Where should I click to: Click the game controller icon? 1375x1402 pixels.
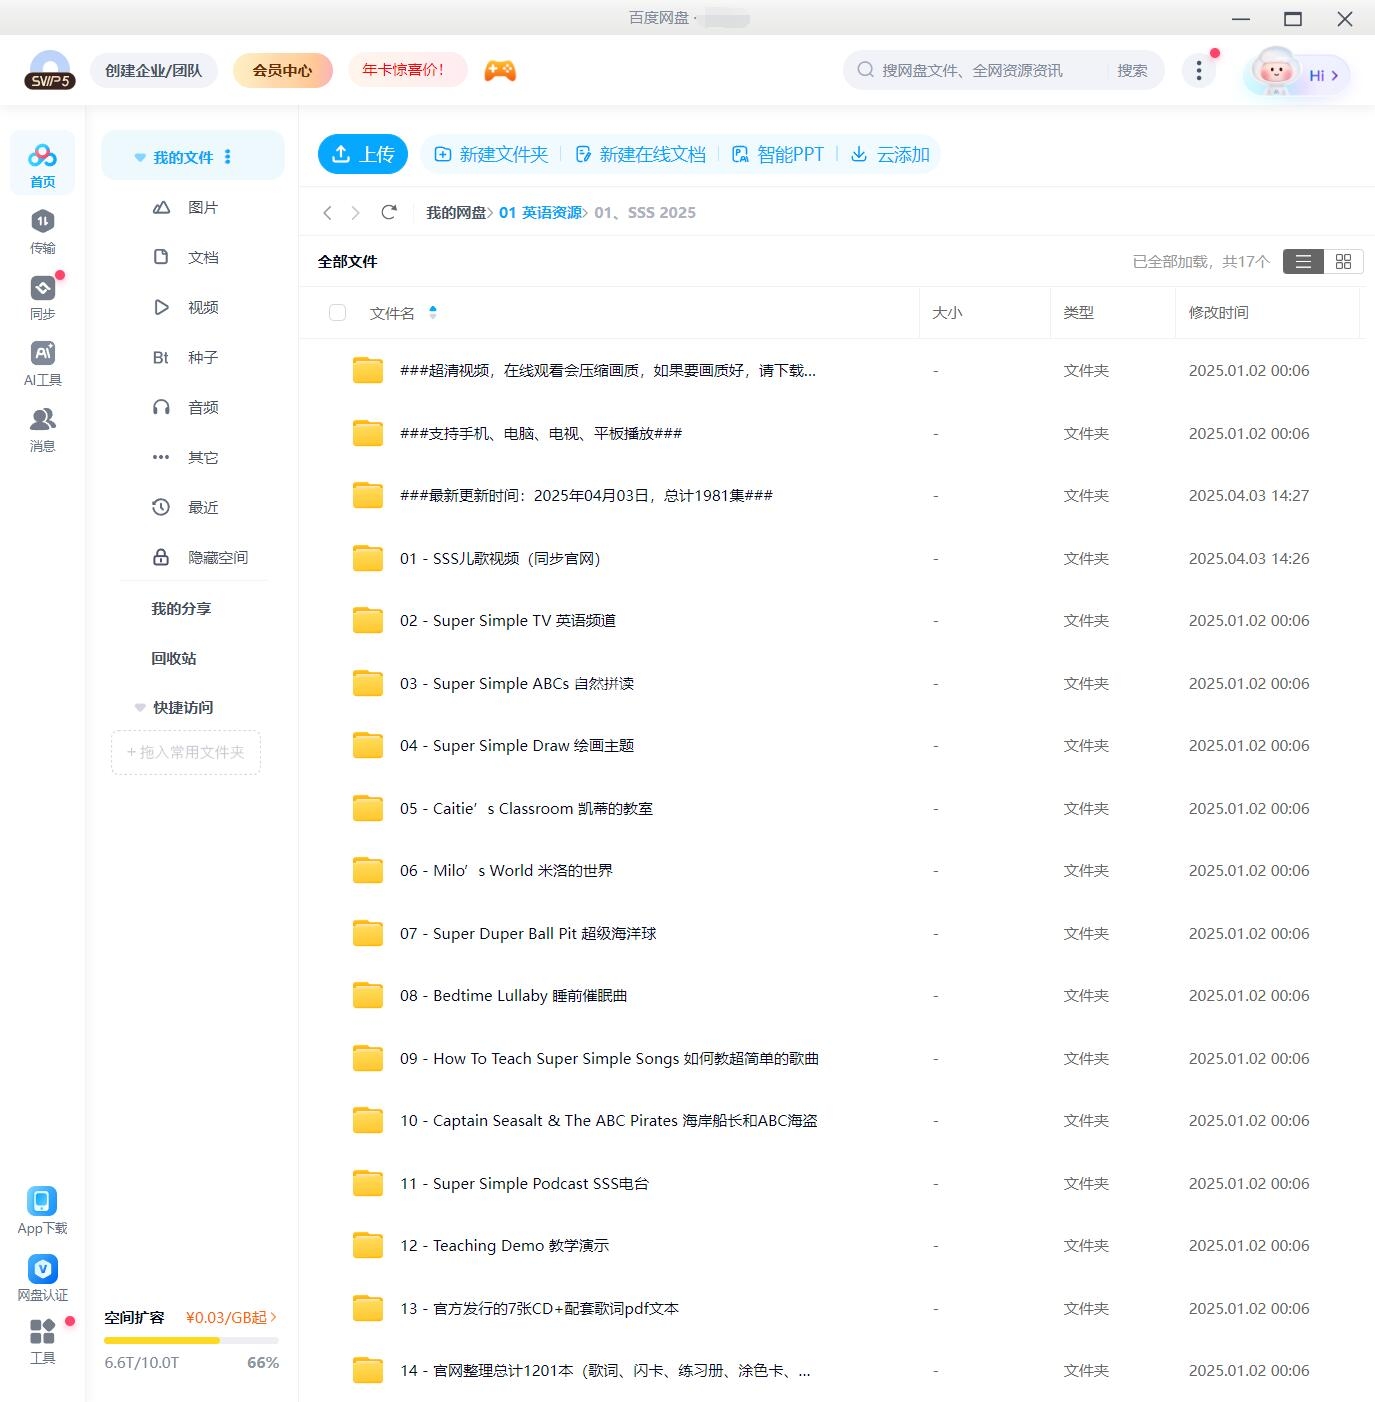point(500,70)
